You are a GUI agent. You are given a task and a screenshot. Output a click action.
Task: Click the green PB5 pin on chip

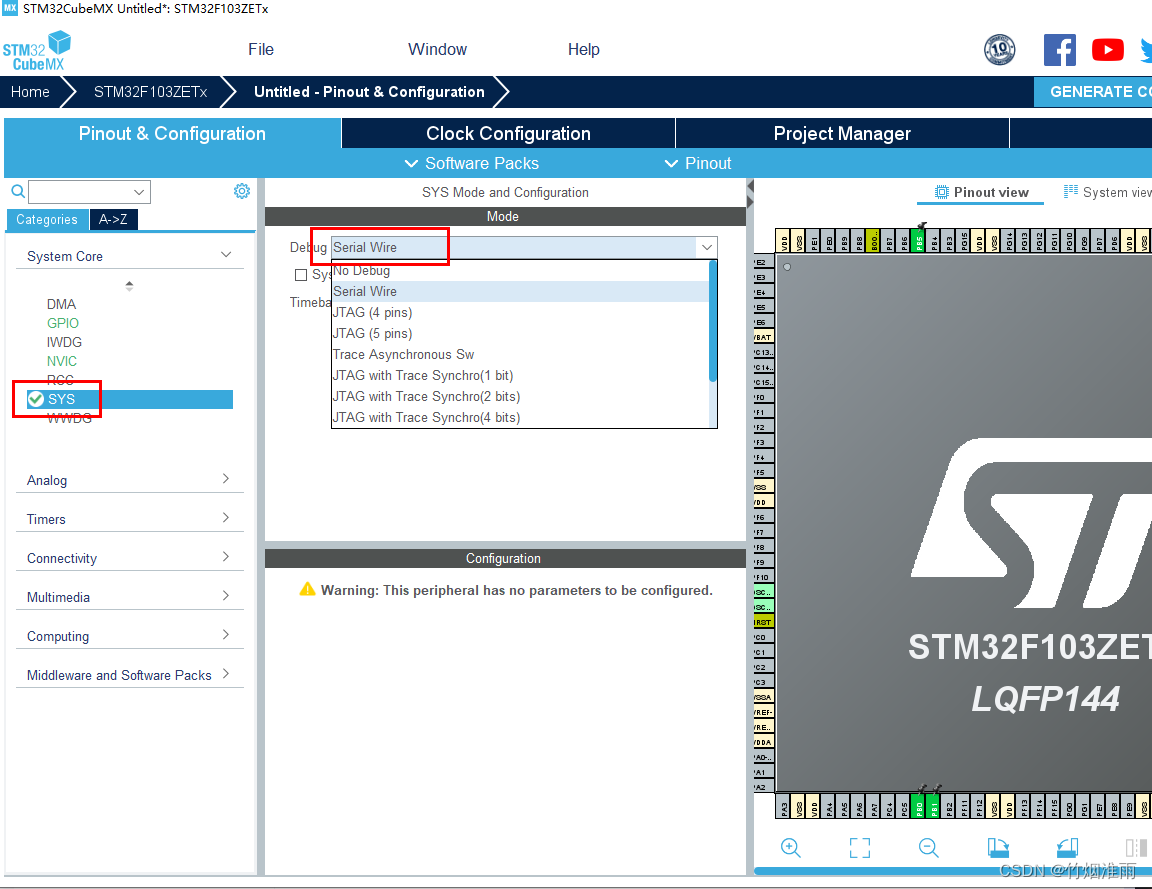(918, 240)
